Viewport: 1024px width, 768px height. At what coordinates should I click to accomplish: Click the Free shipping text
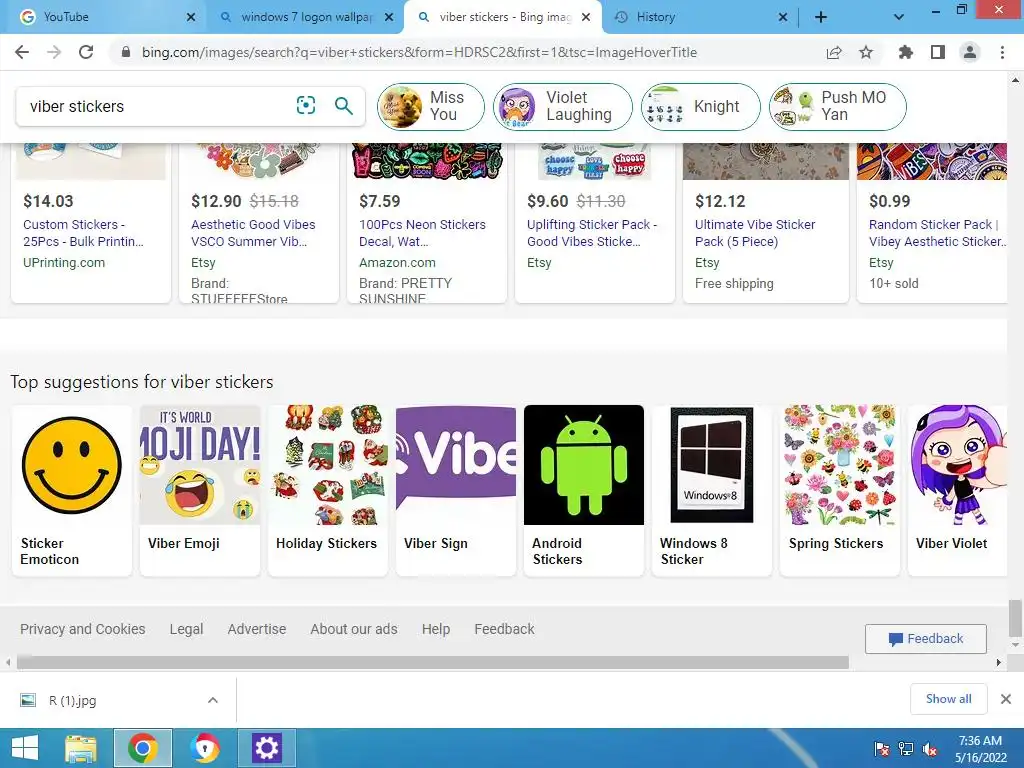(x=734, y=283)
